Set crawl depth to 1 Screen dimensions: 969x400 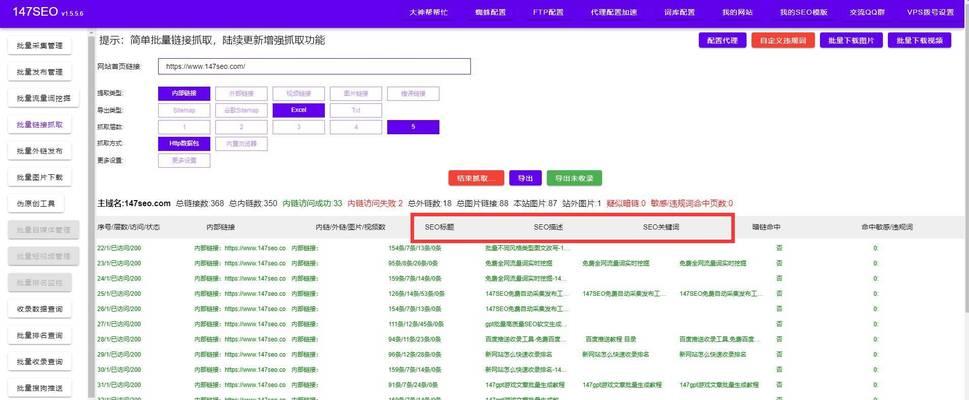coord(184,127)
